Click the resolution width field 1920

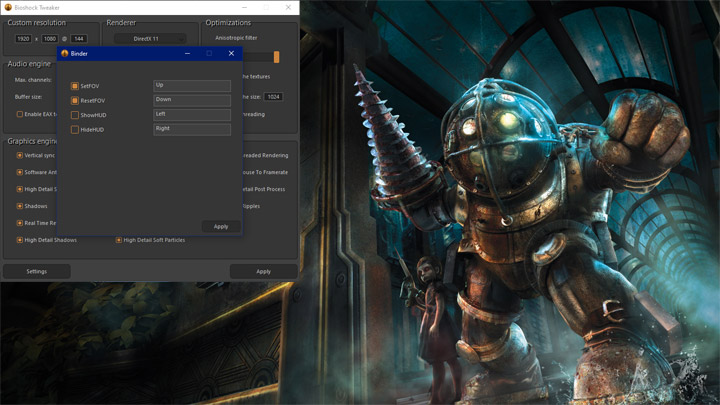[23, 39]
